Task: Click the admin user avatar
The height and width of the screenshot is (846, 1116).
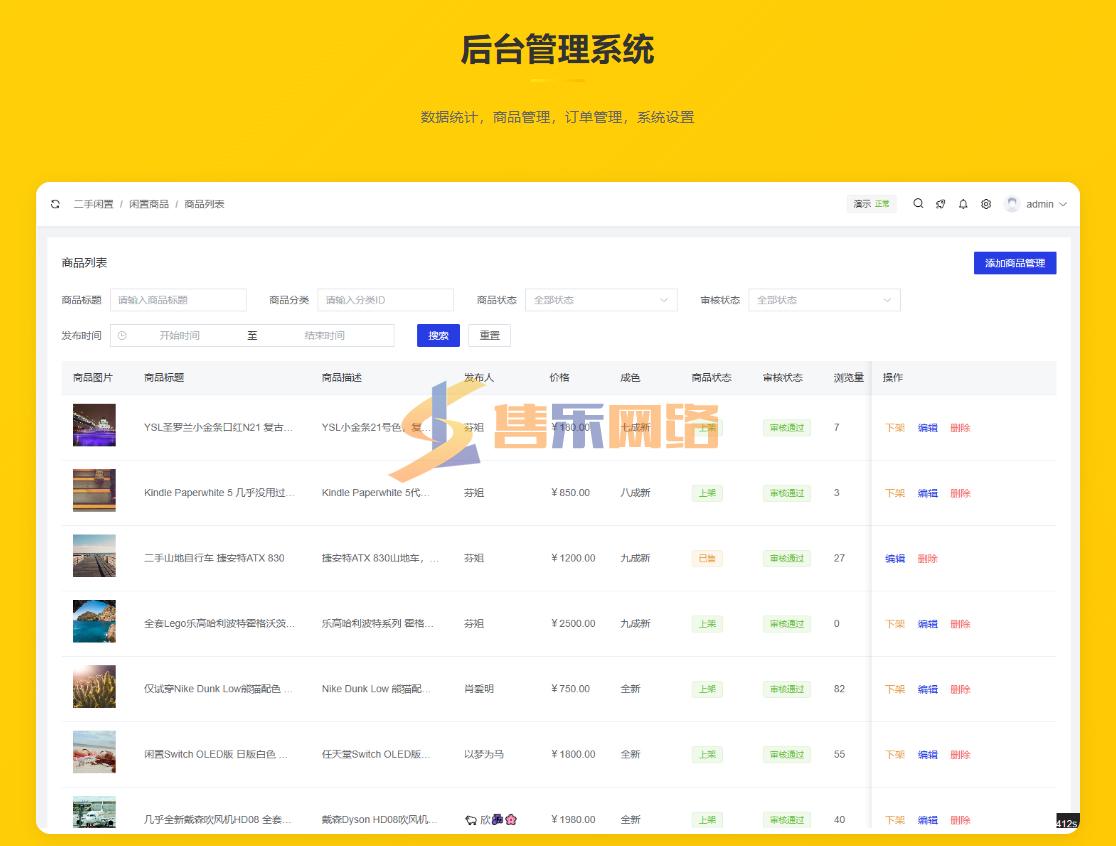Action: click(1012, 204)
